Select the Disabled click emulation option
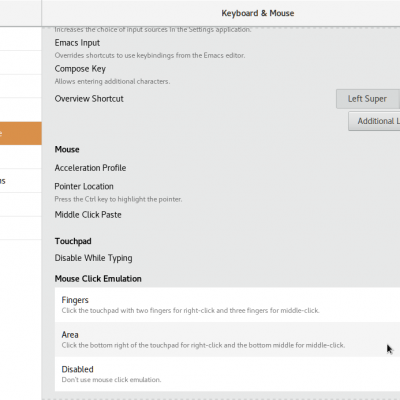This screenshot has height=400, width=400. click(227, 374)
